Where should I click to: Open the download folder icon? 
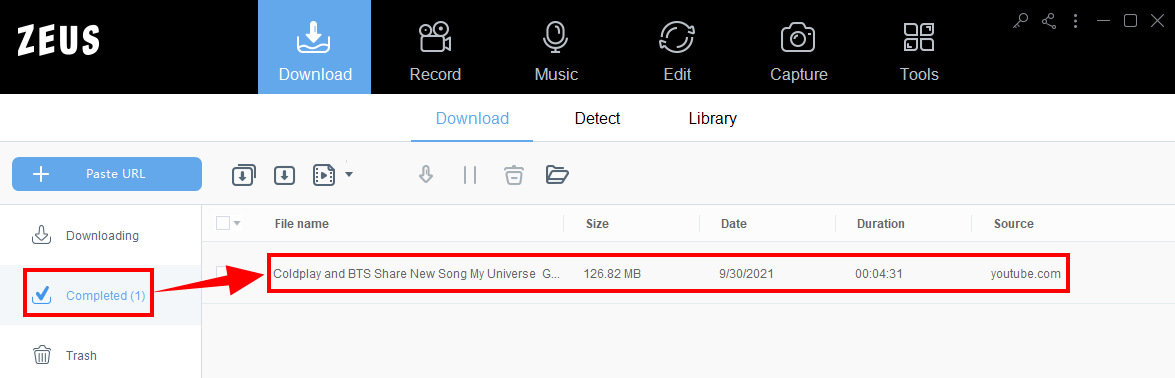point(558,175)
